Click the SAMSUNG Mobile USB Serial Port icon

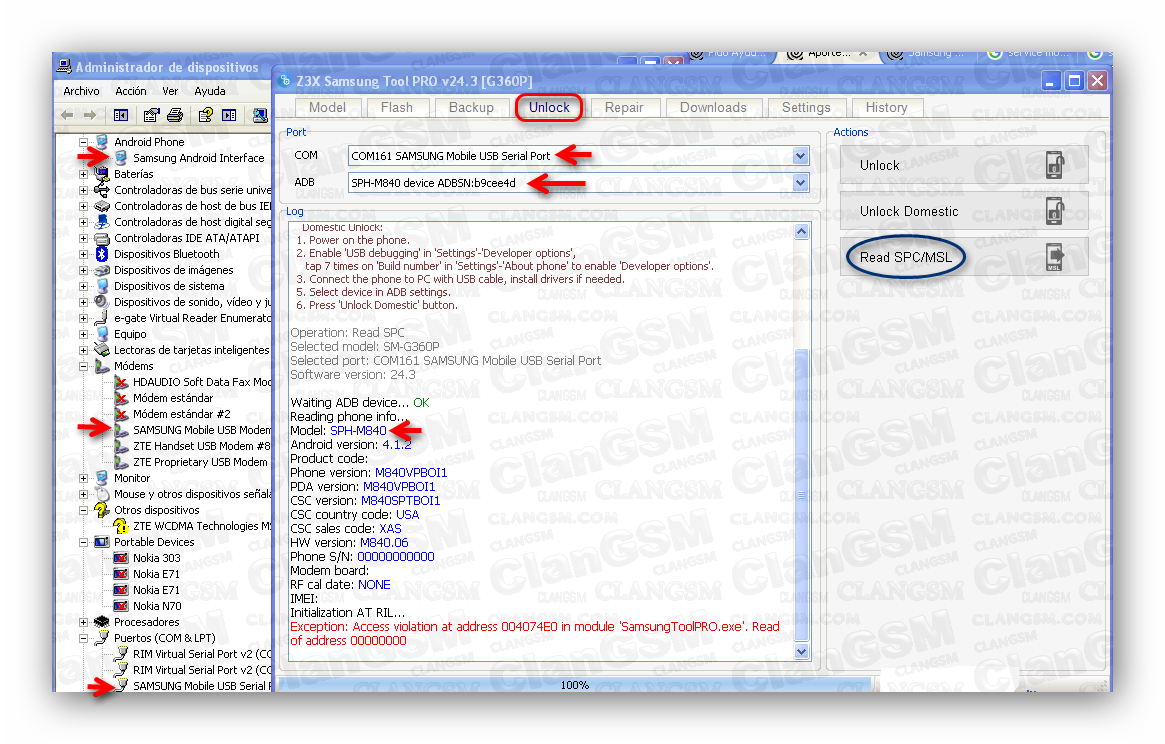(121, 685)
